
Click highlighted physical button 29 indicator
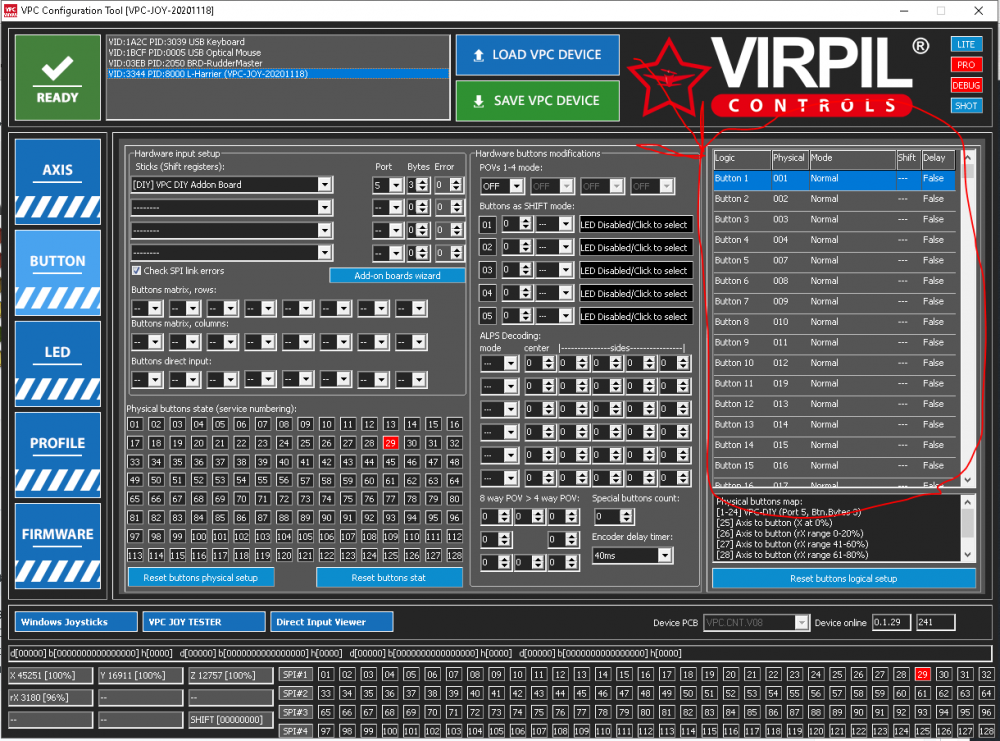click(x=390, y=443)
